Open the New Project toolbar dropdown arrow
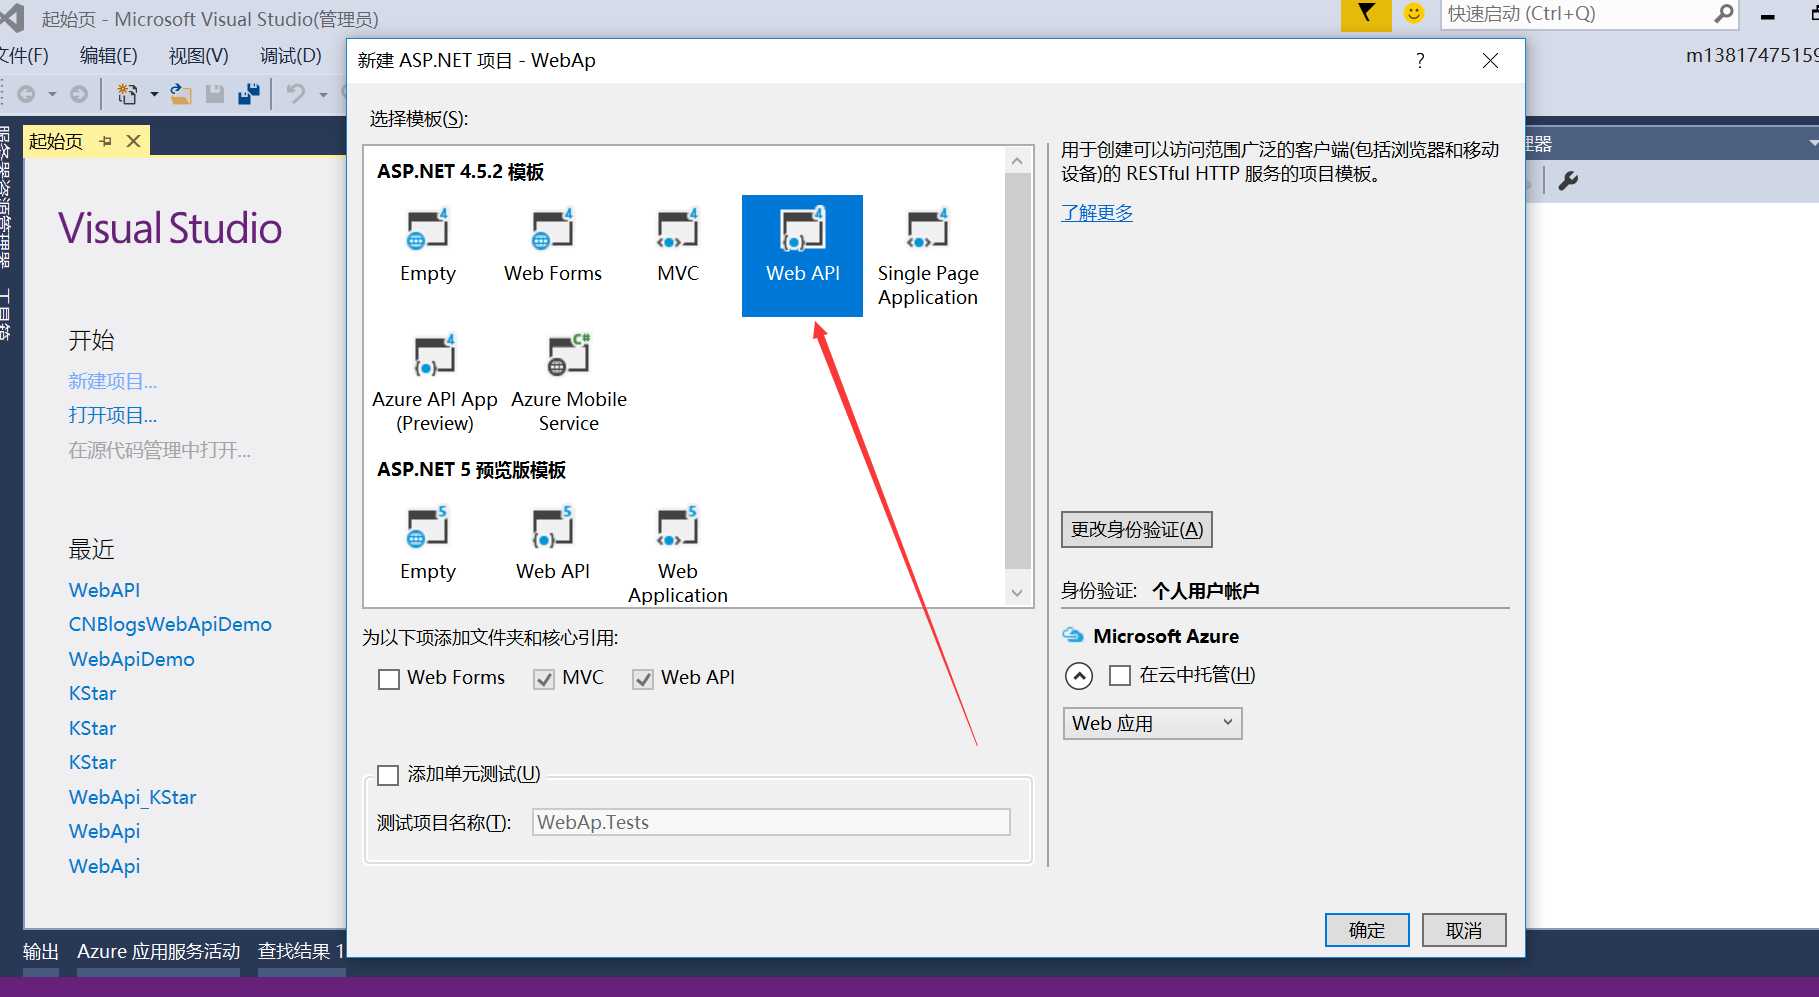1819x997 pixels. pos(154,94)
